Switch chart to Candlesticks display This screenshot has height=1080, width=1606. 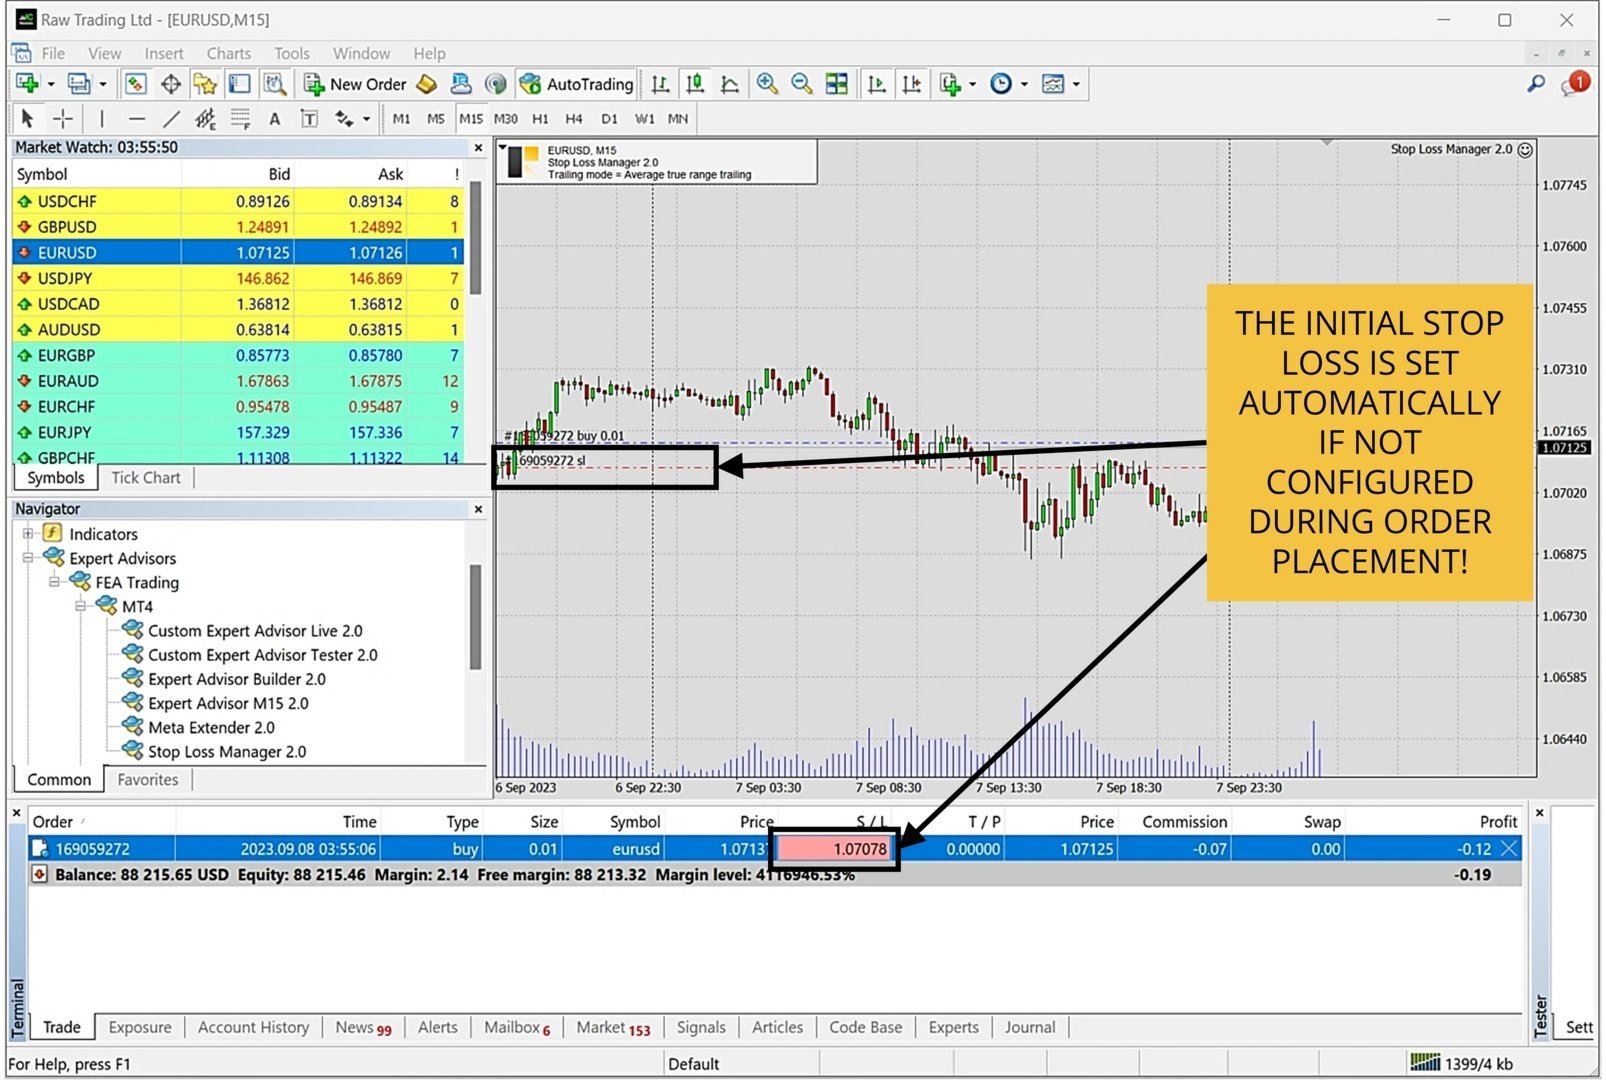coord(695,84)
